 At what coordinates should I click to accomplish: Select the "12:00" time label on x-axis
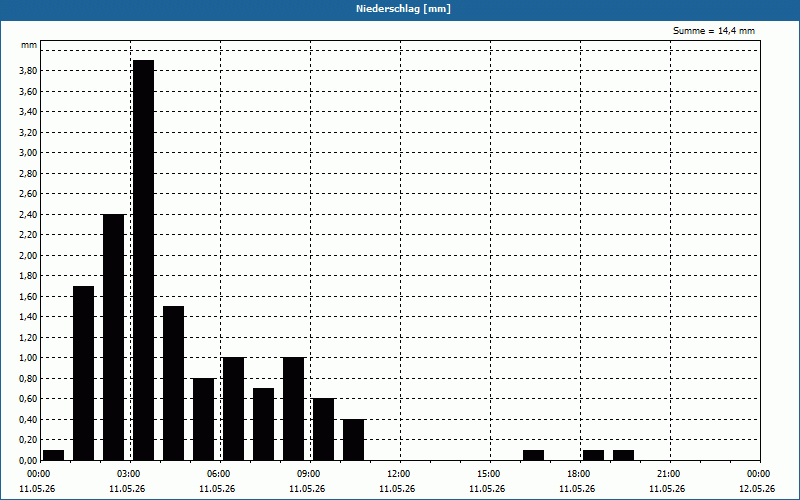[x=400, y=474]
